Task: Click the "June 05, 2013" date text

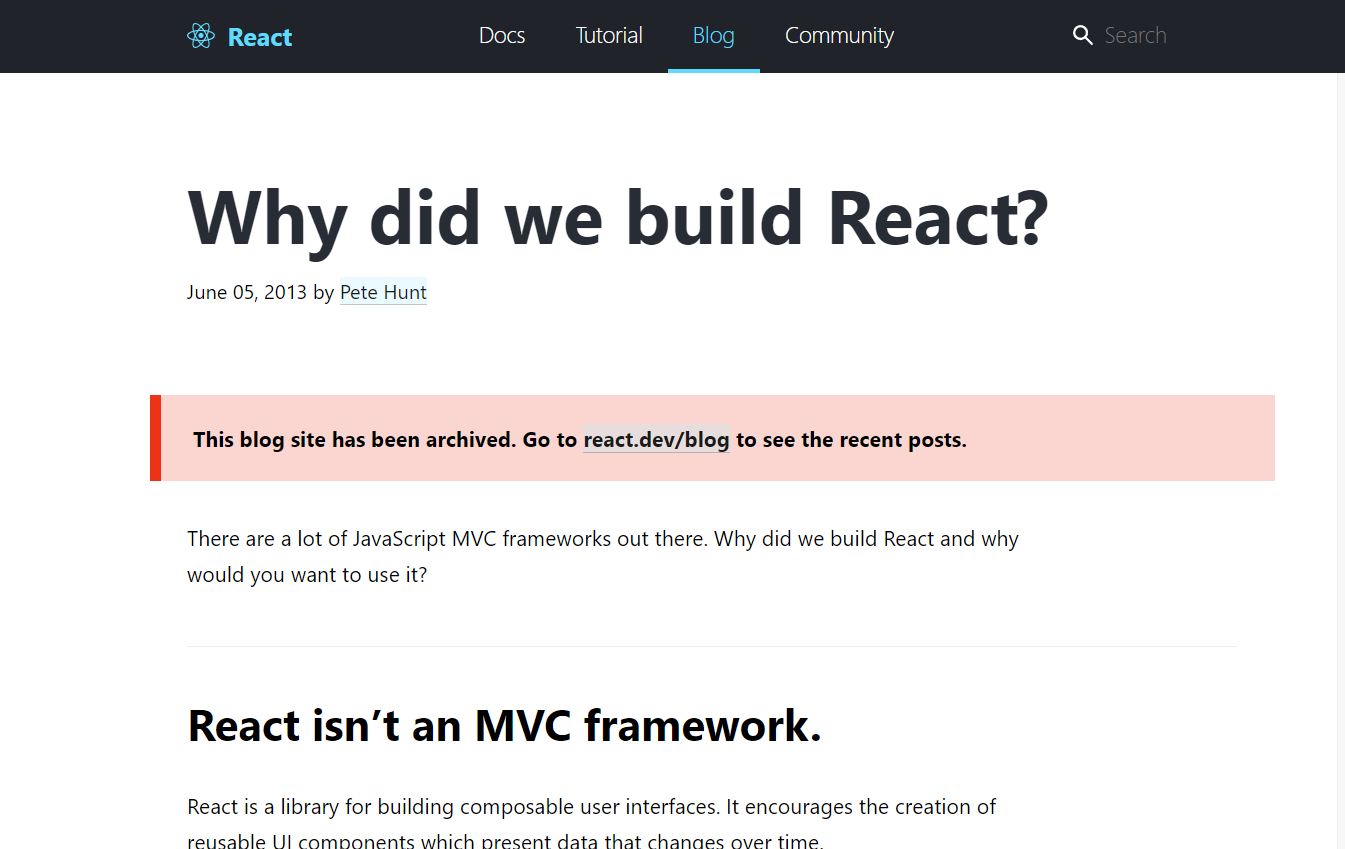Action: pyautogui.click(x=247, y=292)
